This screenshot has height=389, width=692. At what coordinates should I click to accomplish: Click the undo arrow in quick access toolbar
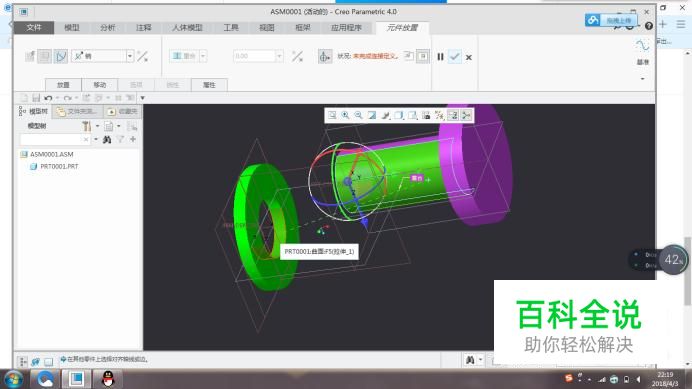pos(48,98)
